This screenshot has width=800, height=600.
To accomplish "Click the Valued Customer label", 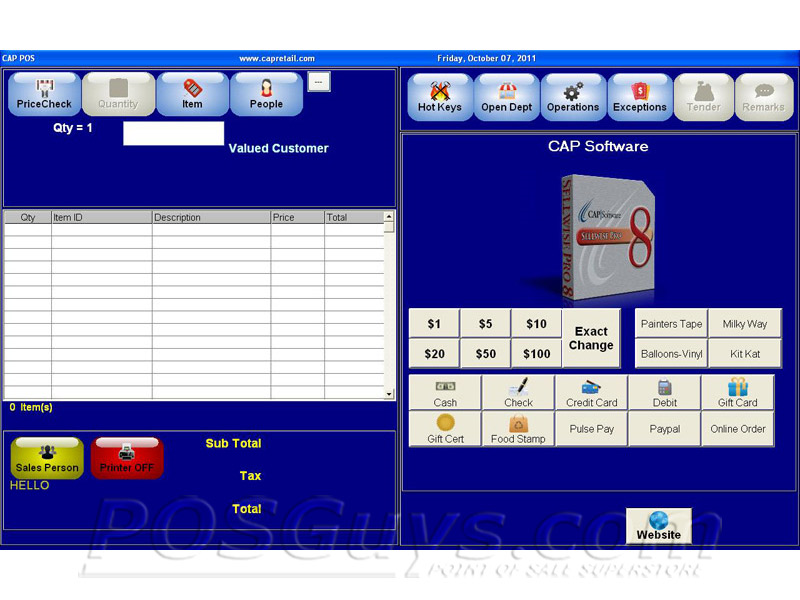I will point(279,148).
